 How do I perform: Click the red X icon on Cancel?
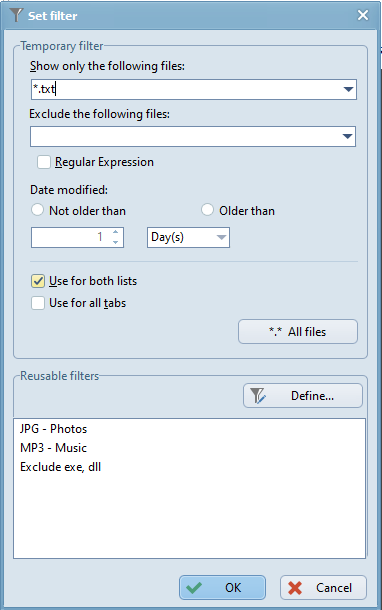[295, 588]
